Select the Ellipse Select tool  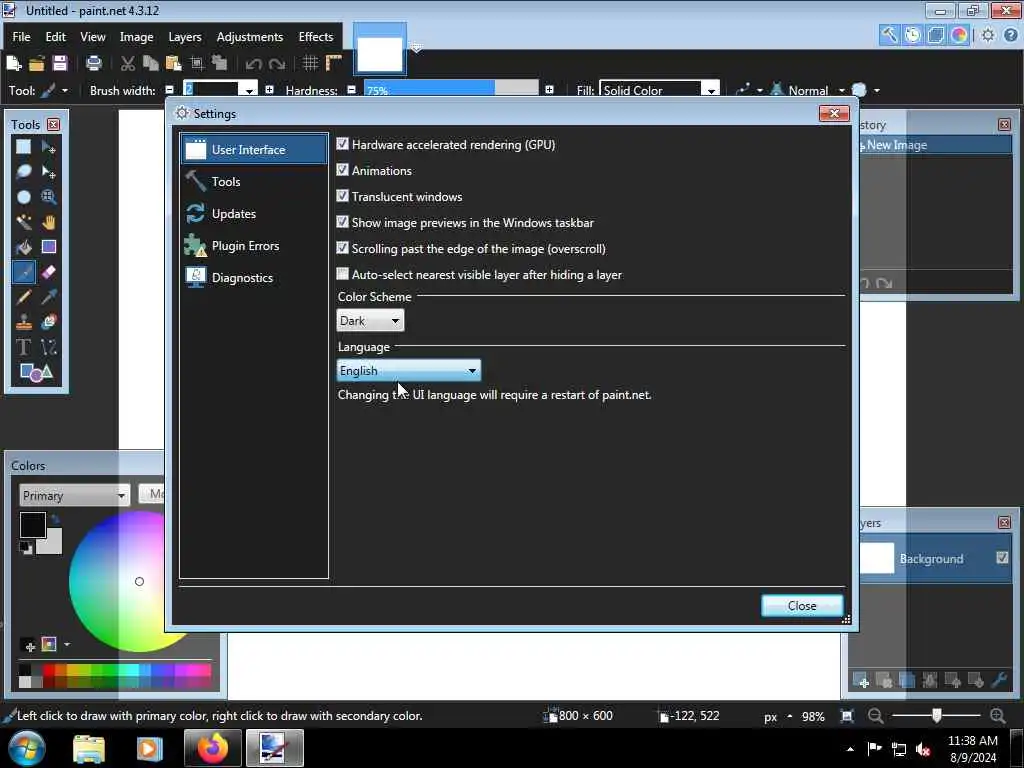(x=24, y=197)
